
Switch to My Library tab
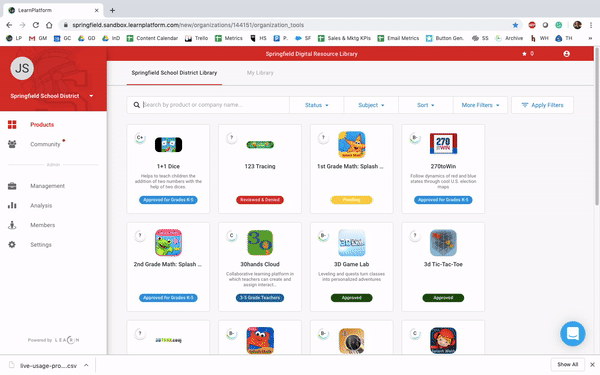coord(260,73)
